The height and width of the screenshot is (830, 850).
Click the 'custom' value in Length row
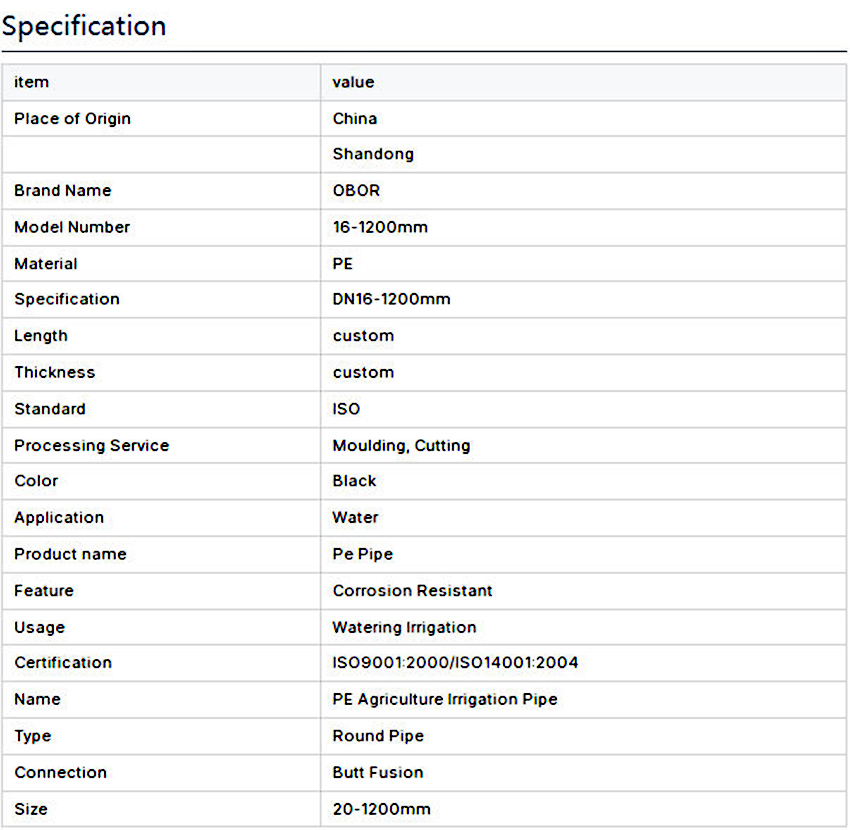[363, 336]
